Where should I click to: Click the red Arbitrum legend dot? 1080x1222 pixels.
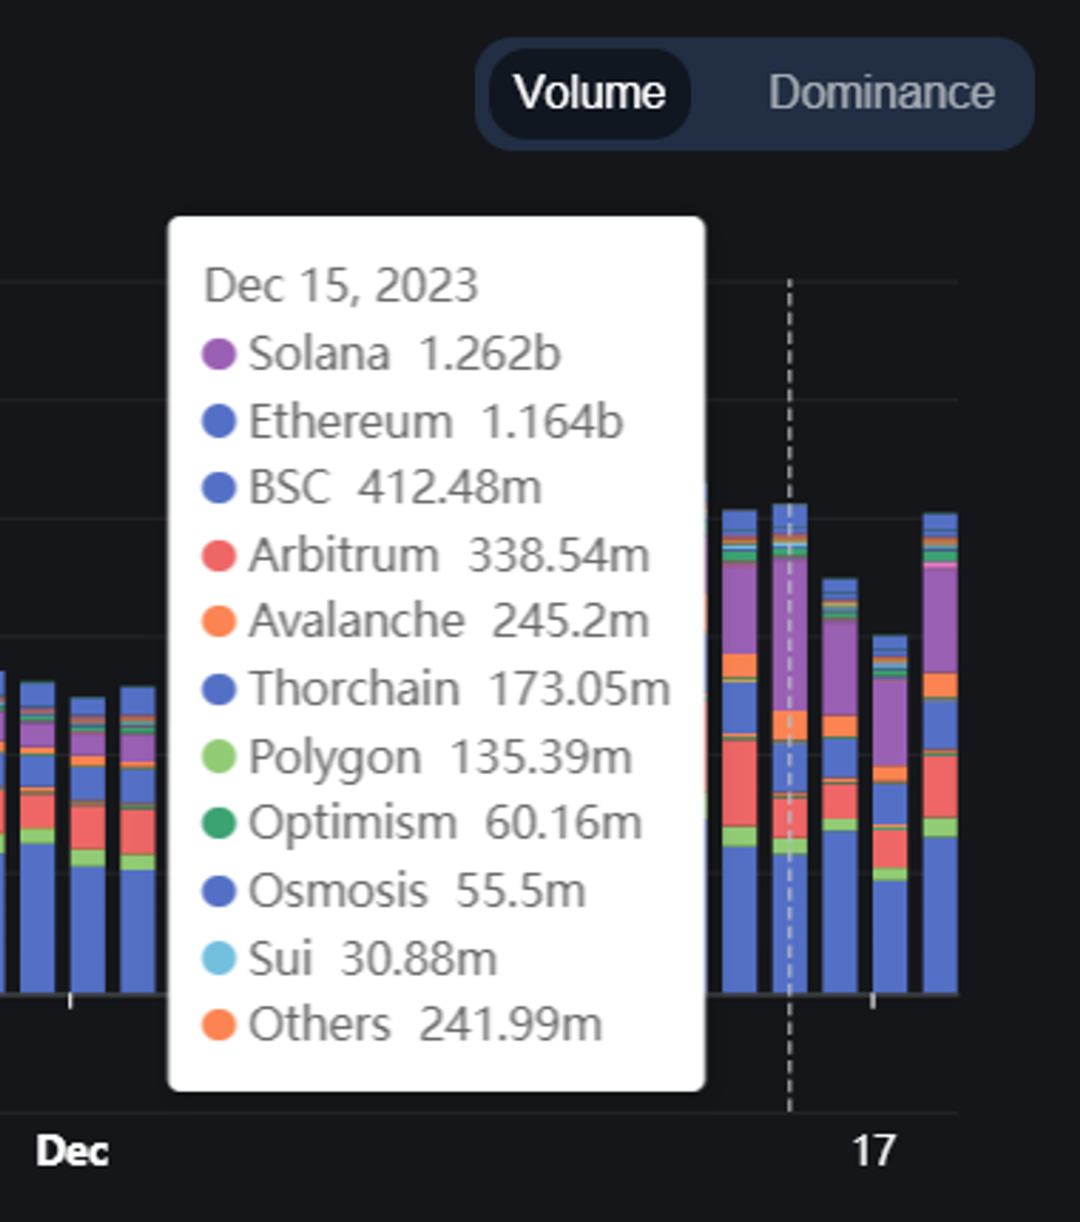coord(221,554)
